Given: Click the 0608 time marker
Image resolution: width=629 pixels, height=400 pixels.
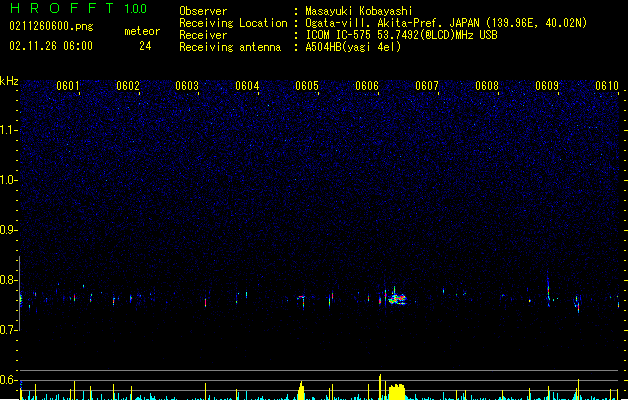Looking at the screenshot, I should pyautogui.click(x=487, y=86).
